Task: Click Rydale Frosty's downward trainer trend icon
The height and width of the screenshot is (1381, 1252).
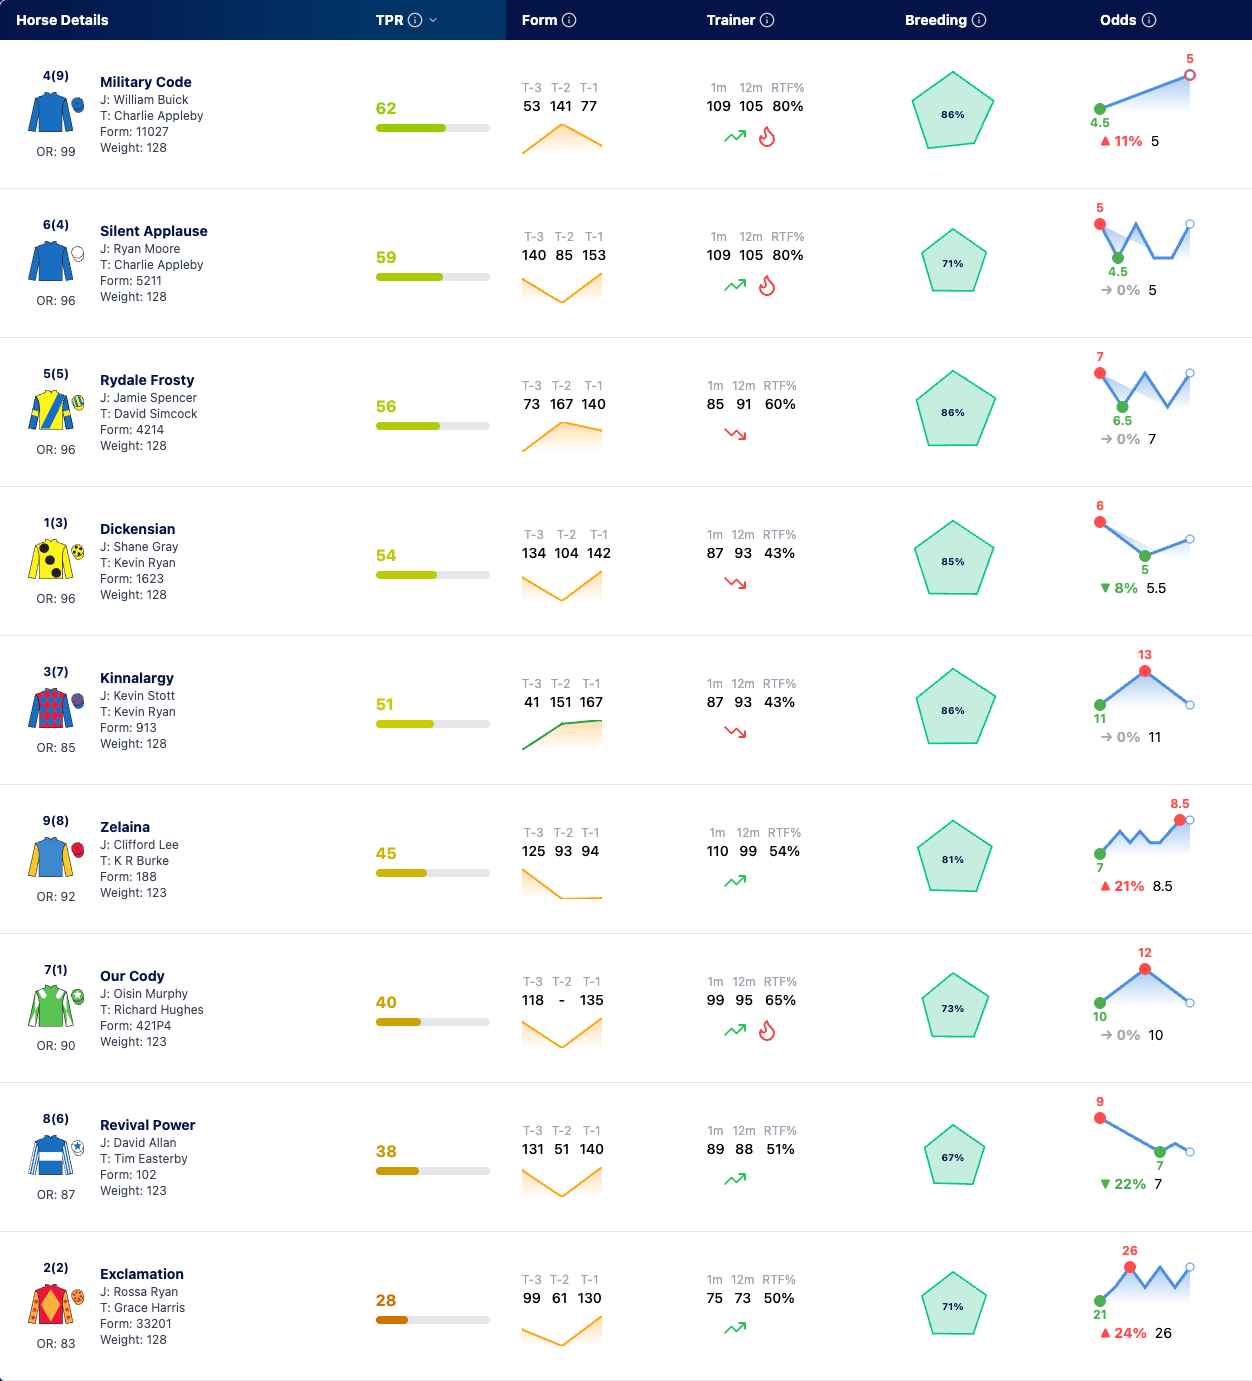Action: (735, 434)
